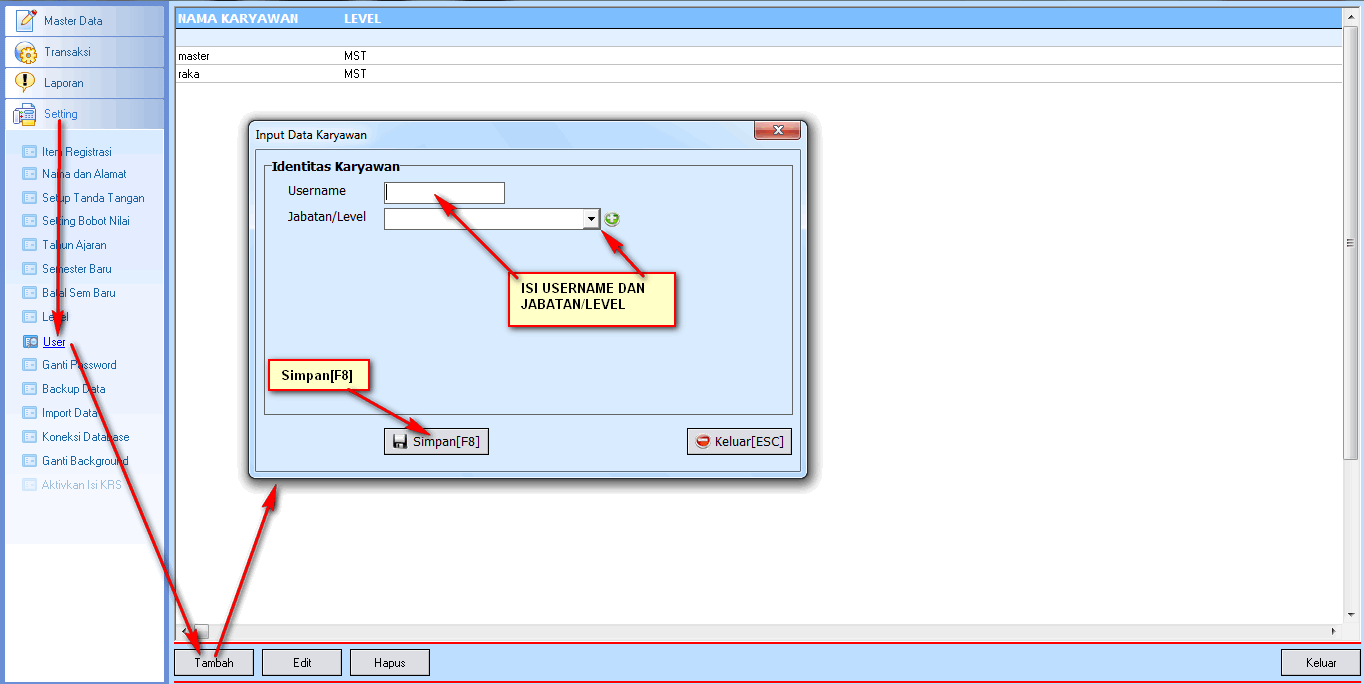Click the icon beside Batal Sem Baru

point(30,293)
